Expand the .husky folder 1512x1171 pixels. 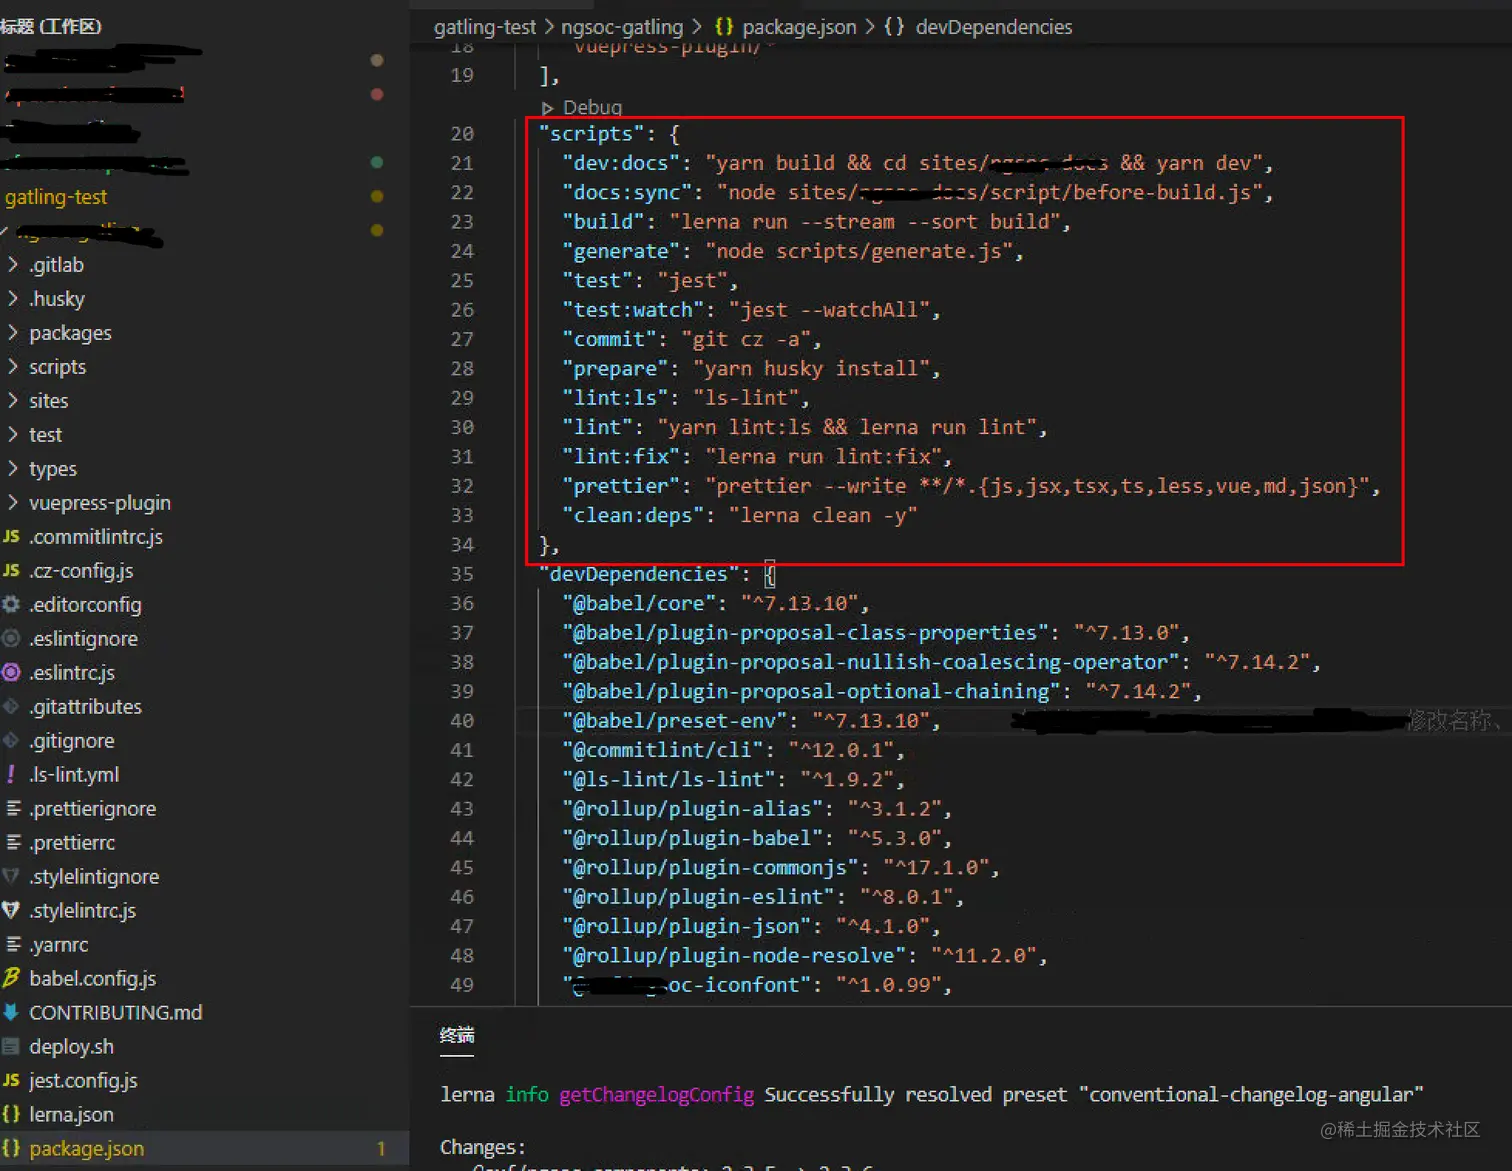pos(13,299)
